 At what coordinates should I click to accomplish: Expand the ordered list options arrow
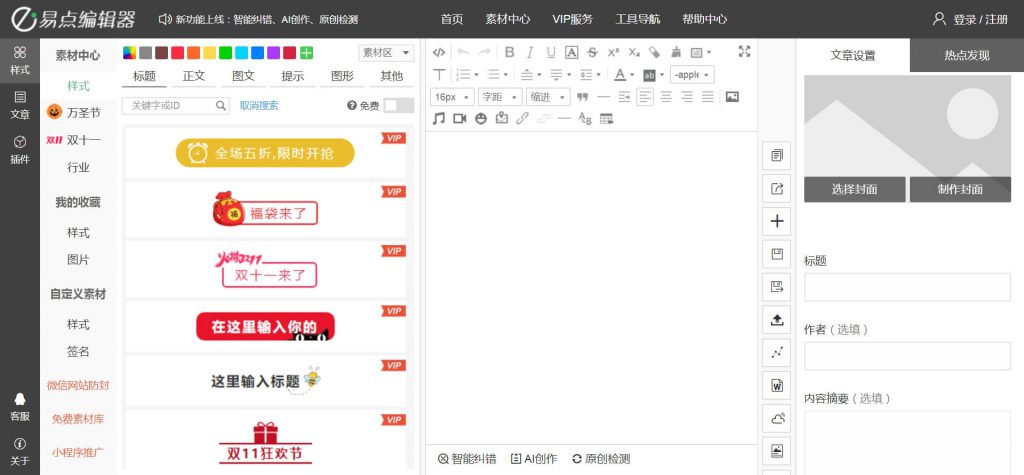(x=476, y=75)
